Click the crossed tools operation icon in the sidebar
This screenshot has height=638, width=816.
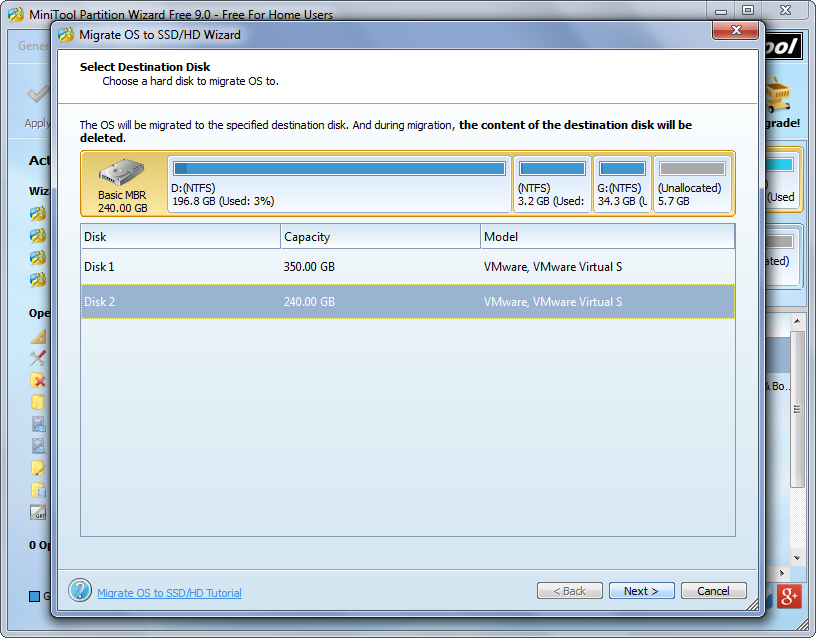[x=38, y=358]
